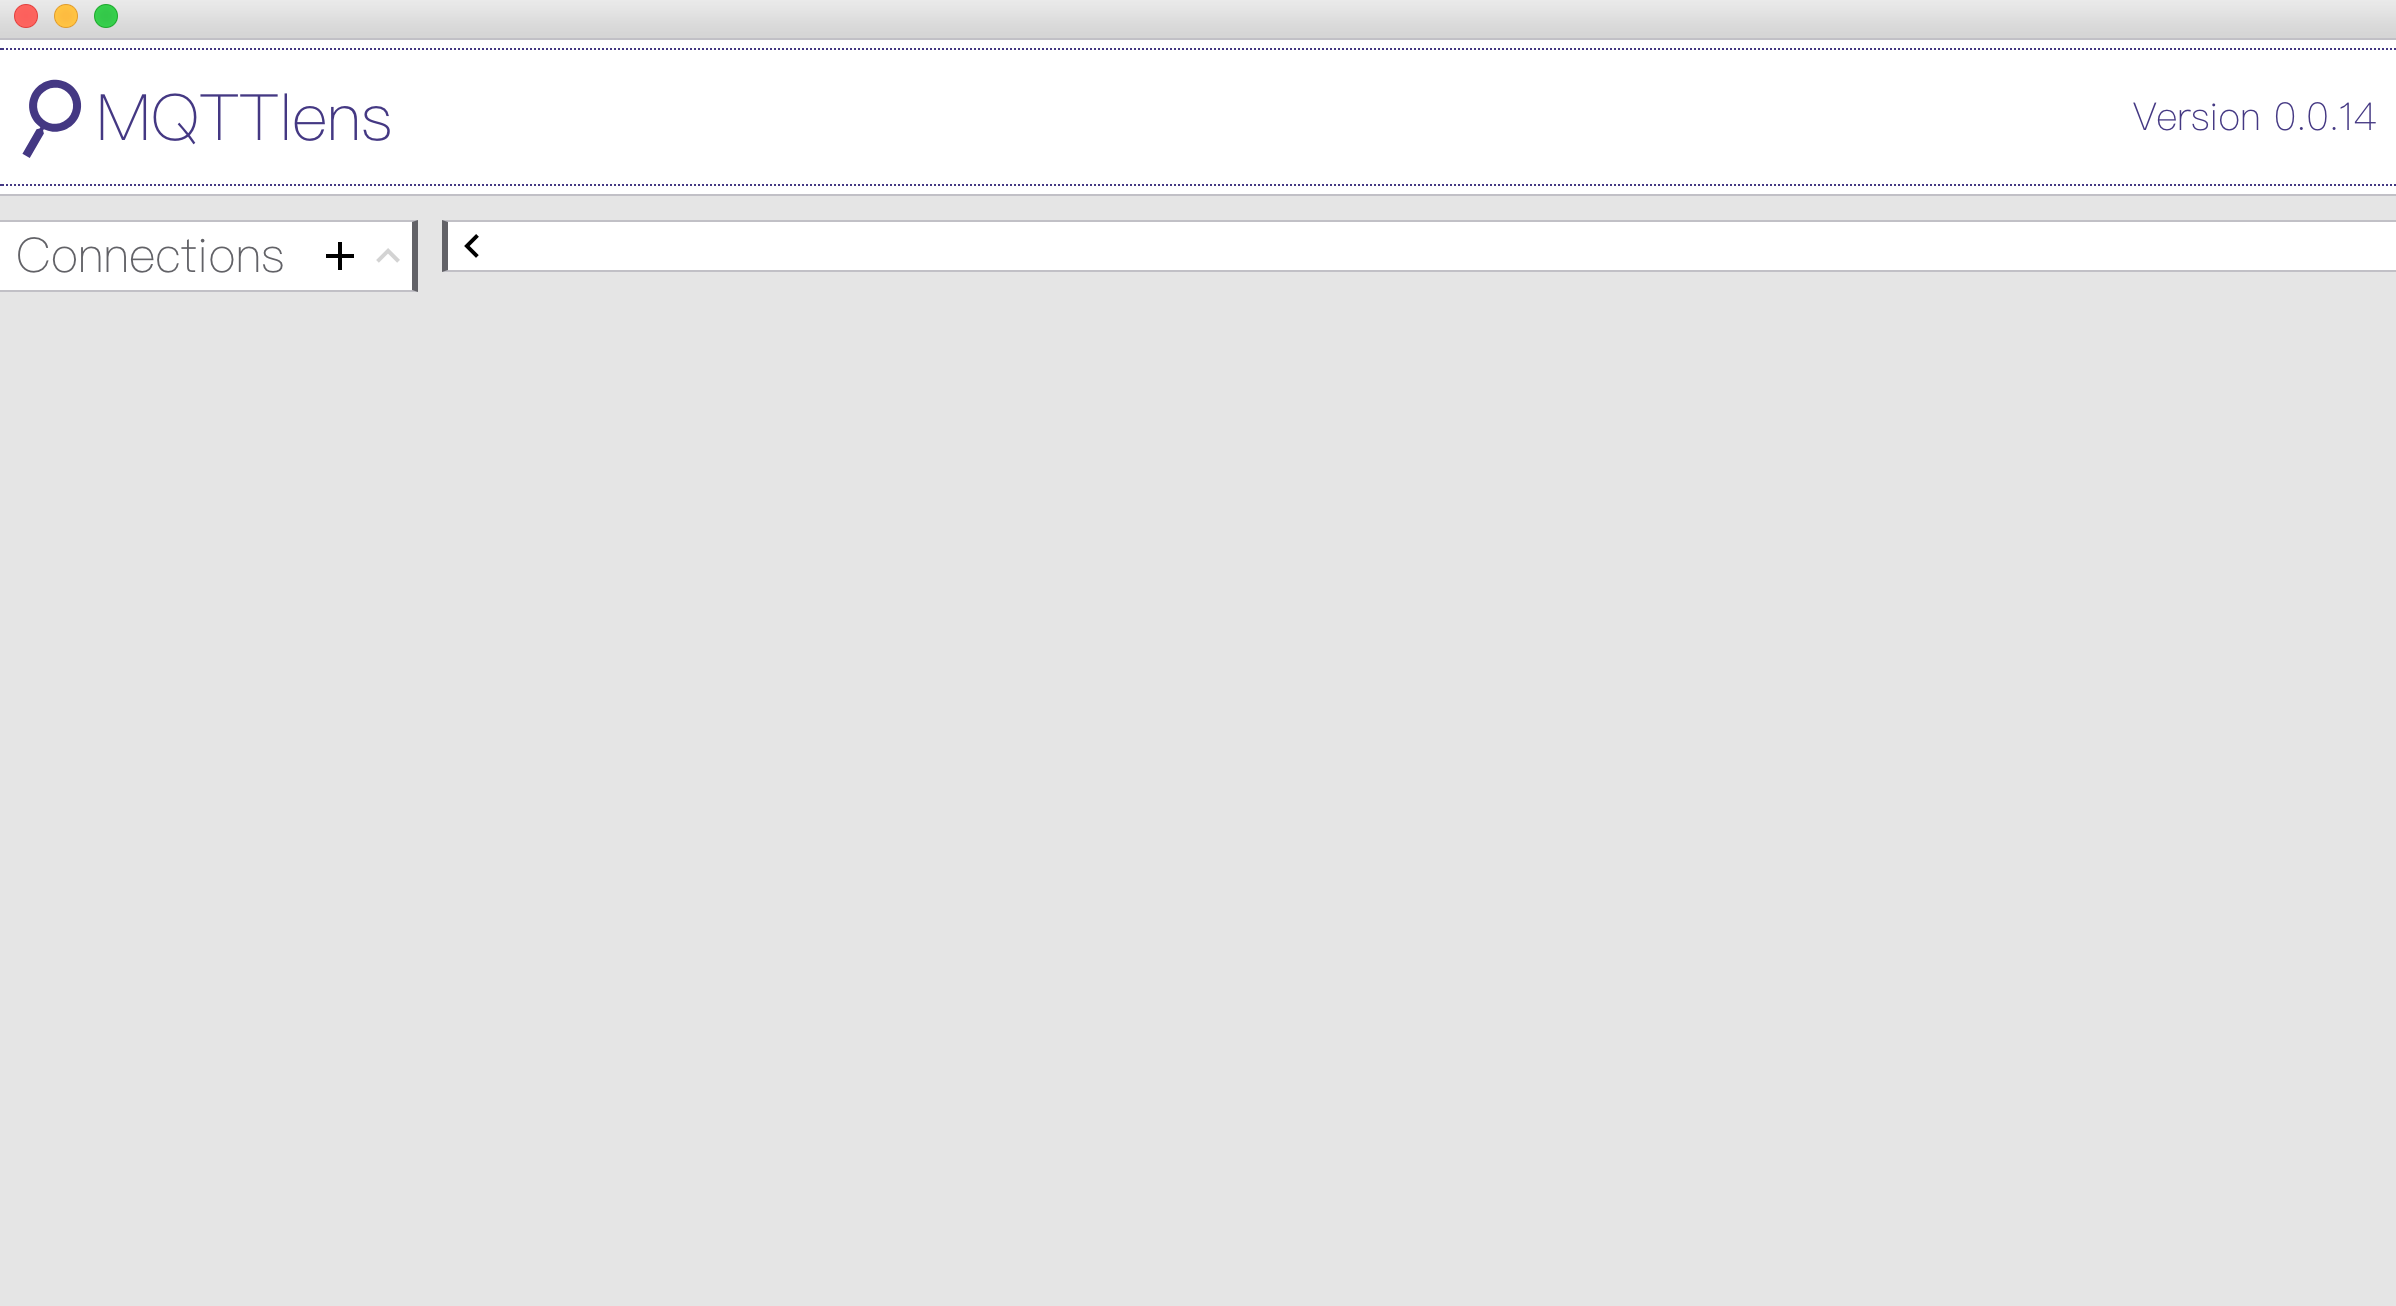The width and height of the screenshot is (2396, 1306).
Task: Maximize the window with green button
Action: [x=106, y=16]
